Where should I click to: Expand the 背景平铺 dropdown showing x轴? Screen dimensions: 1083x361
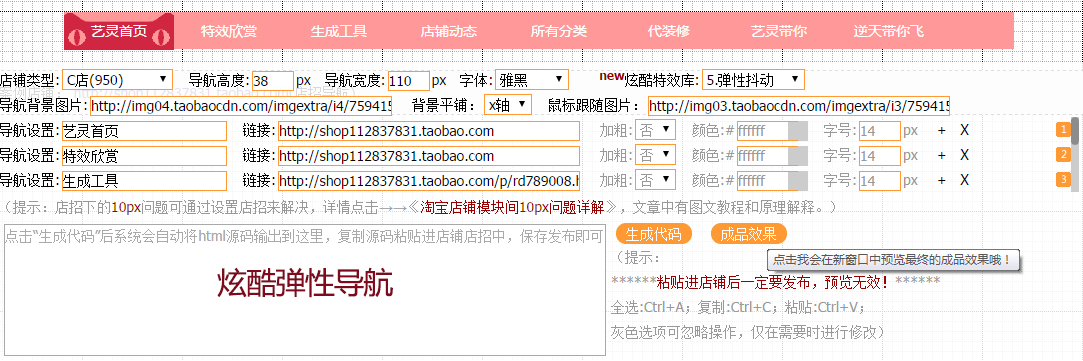[508, 106]
